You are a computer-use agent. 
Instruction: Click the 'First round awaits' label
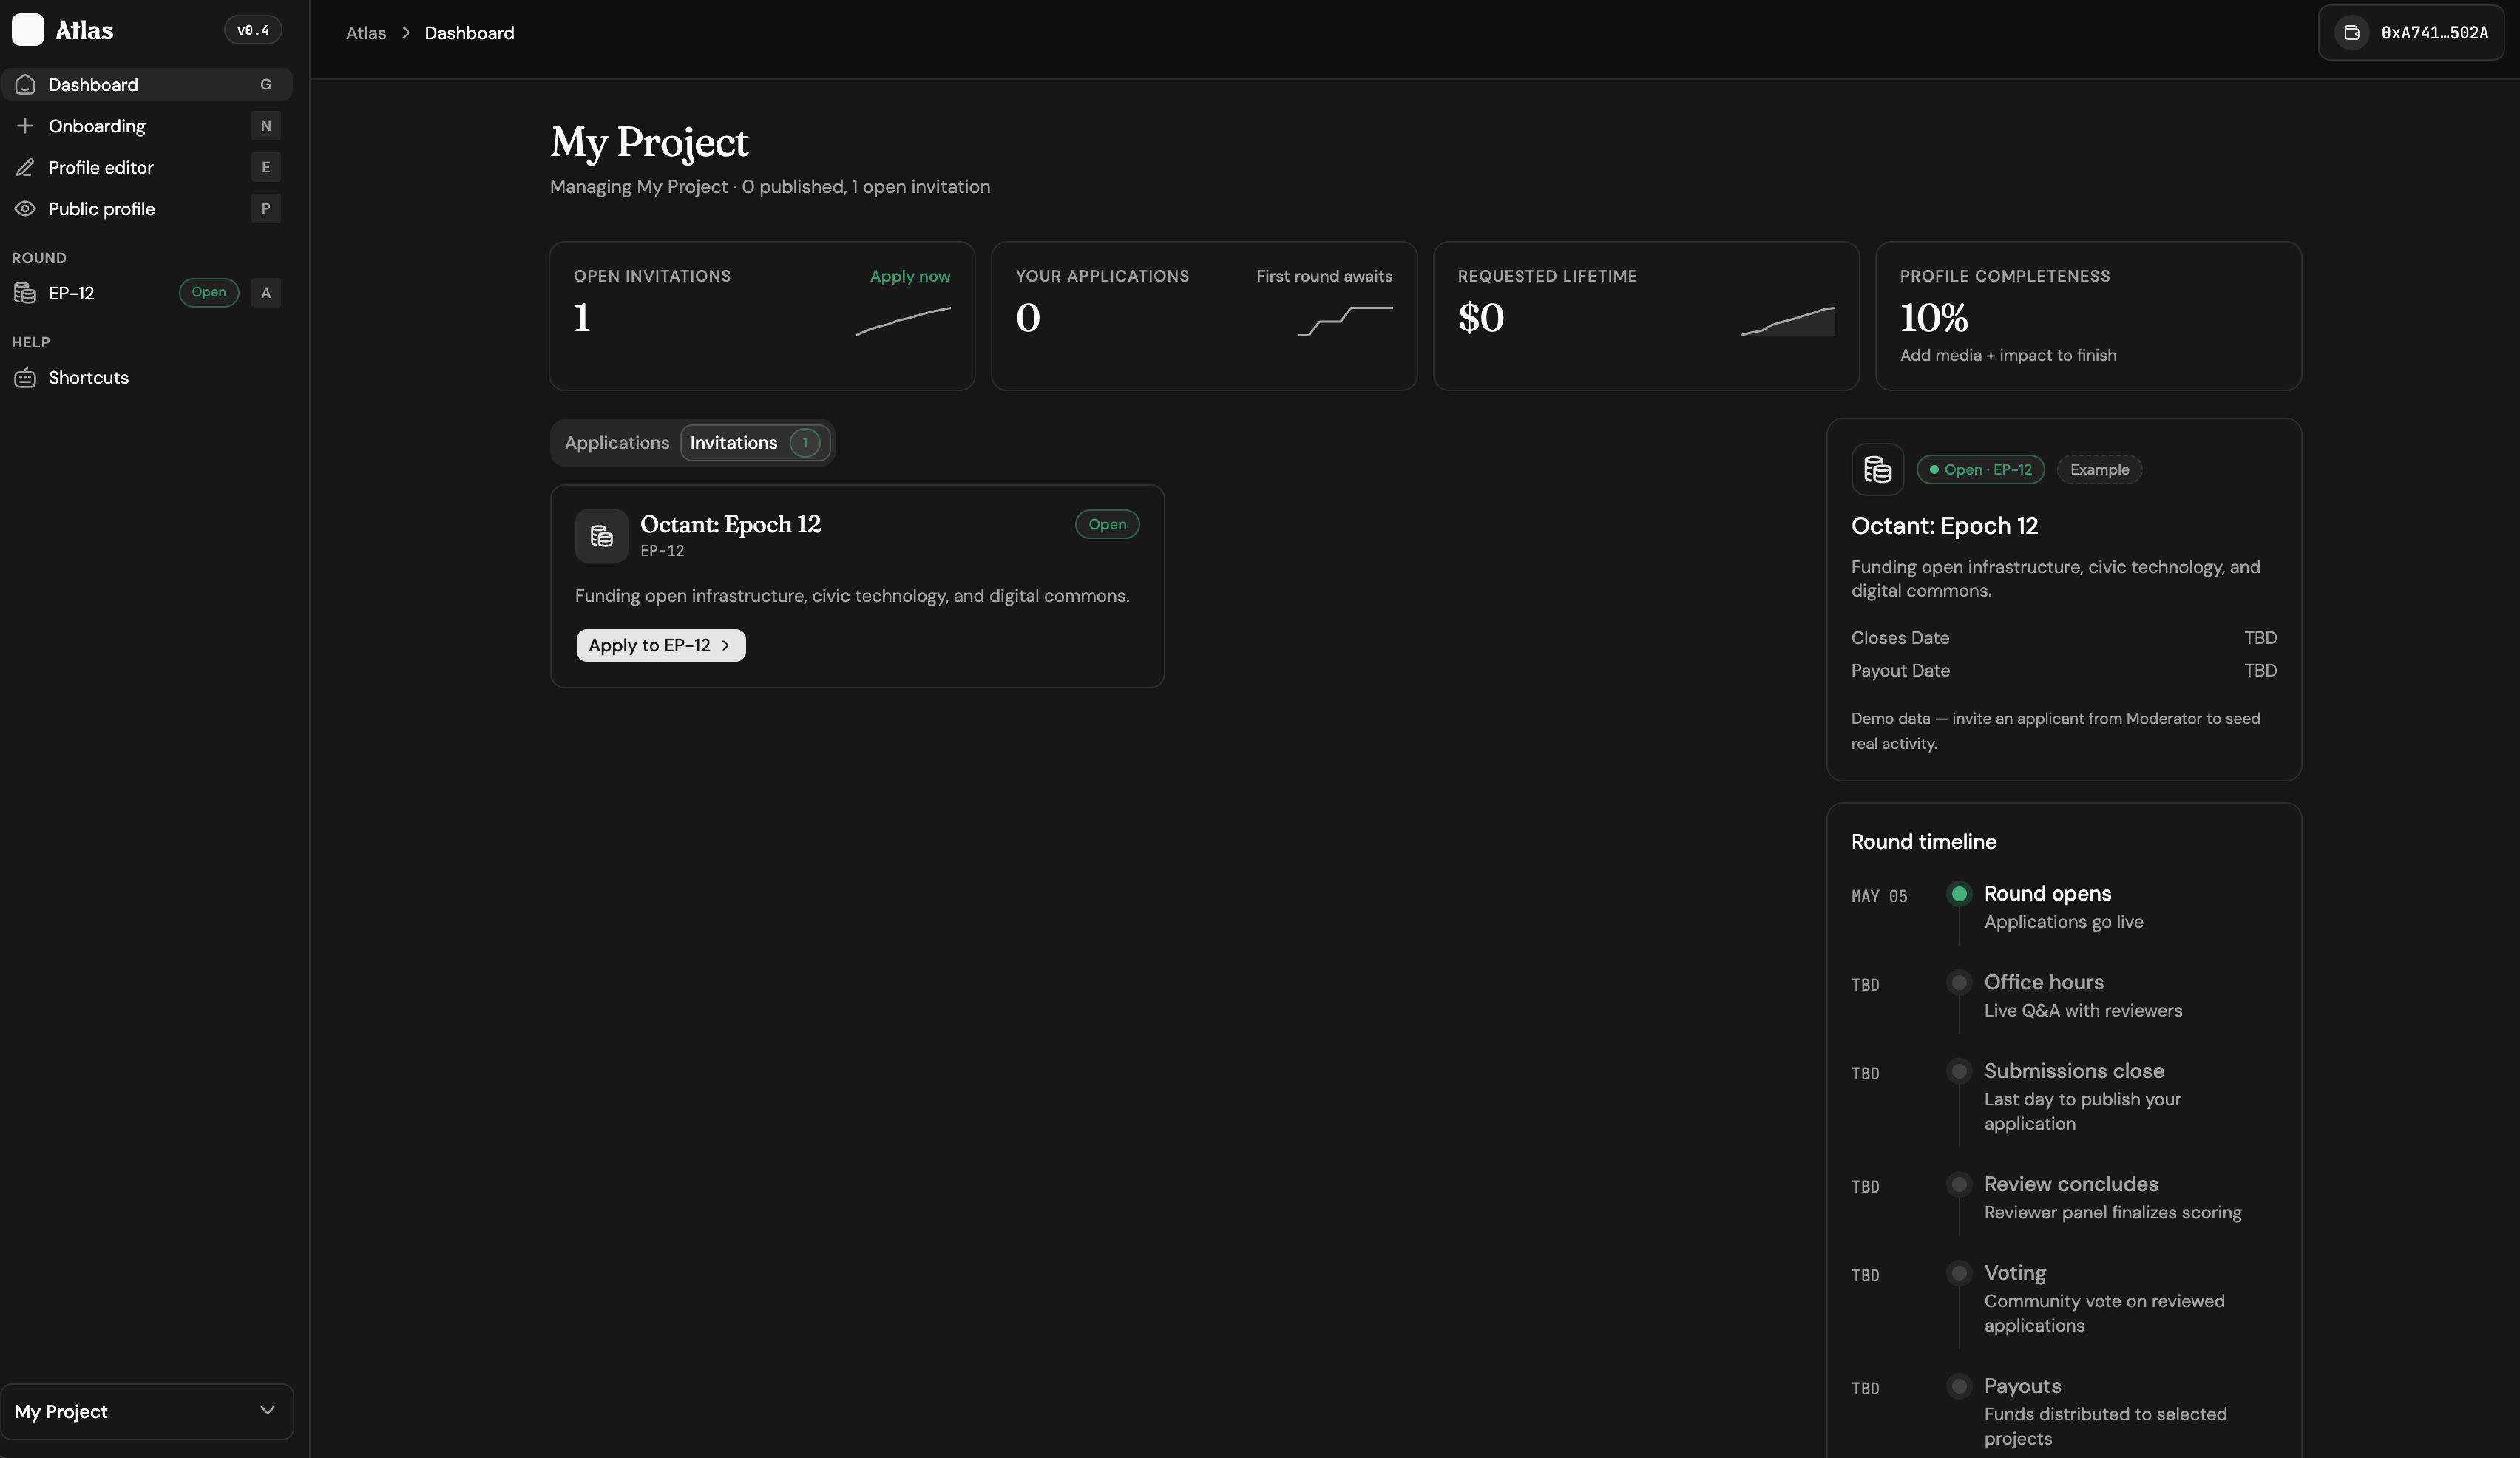(x=1324, y=276)
